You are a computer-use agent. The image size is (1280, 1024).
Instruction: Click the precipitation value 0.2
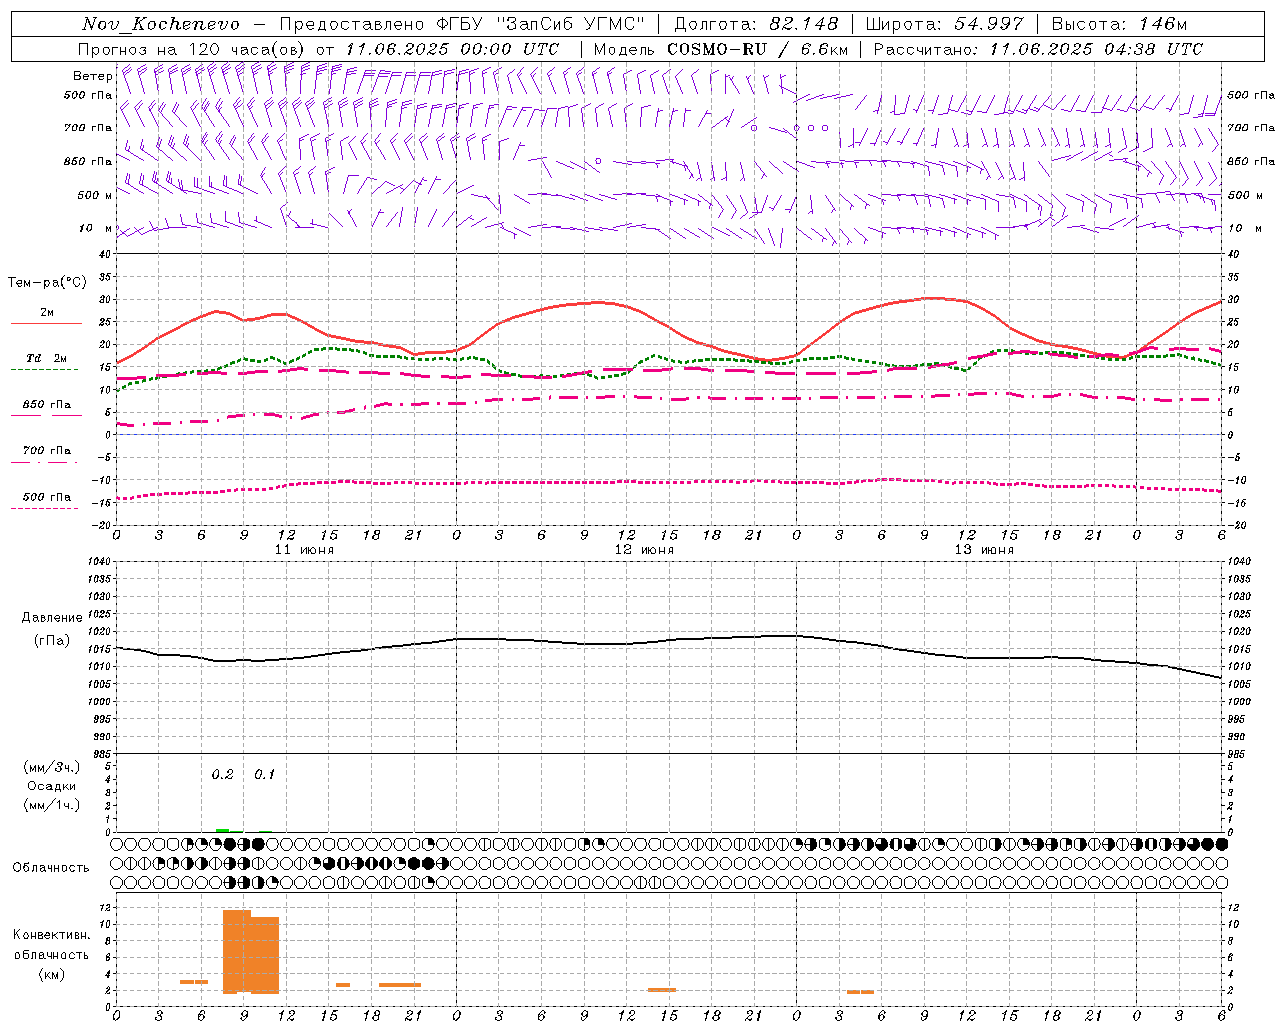[222, 775]
